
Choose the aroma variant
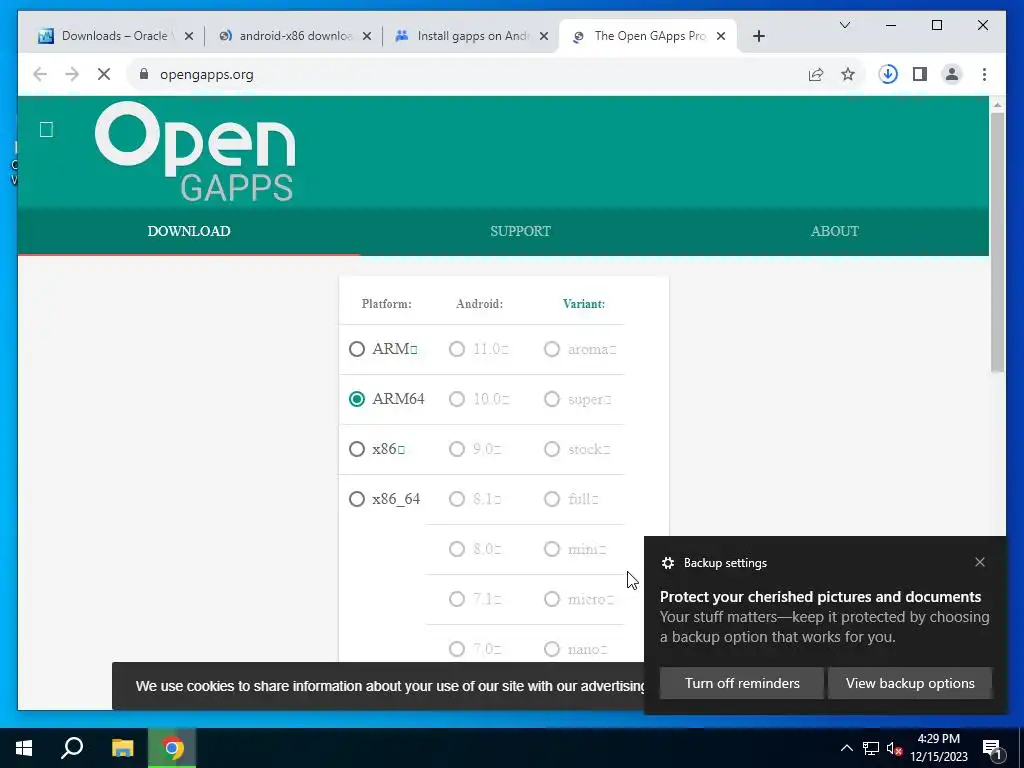point(552,349)
